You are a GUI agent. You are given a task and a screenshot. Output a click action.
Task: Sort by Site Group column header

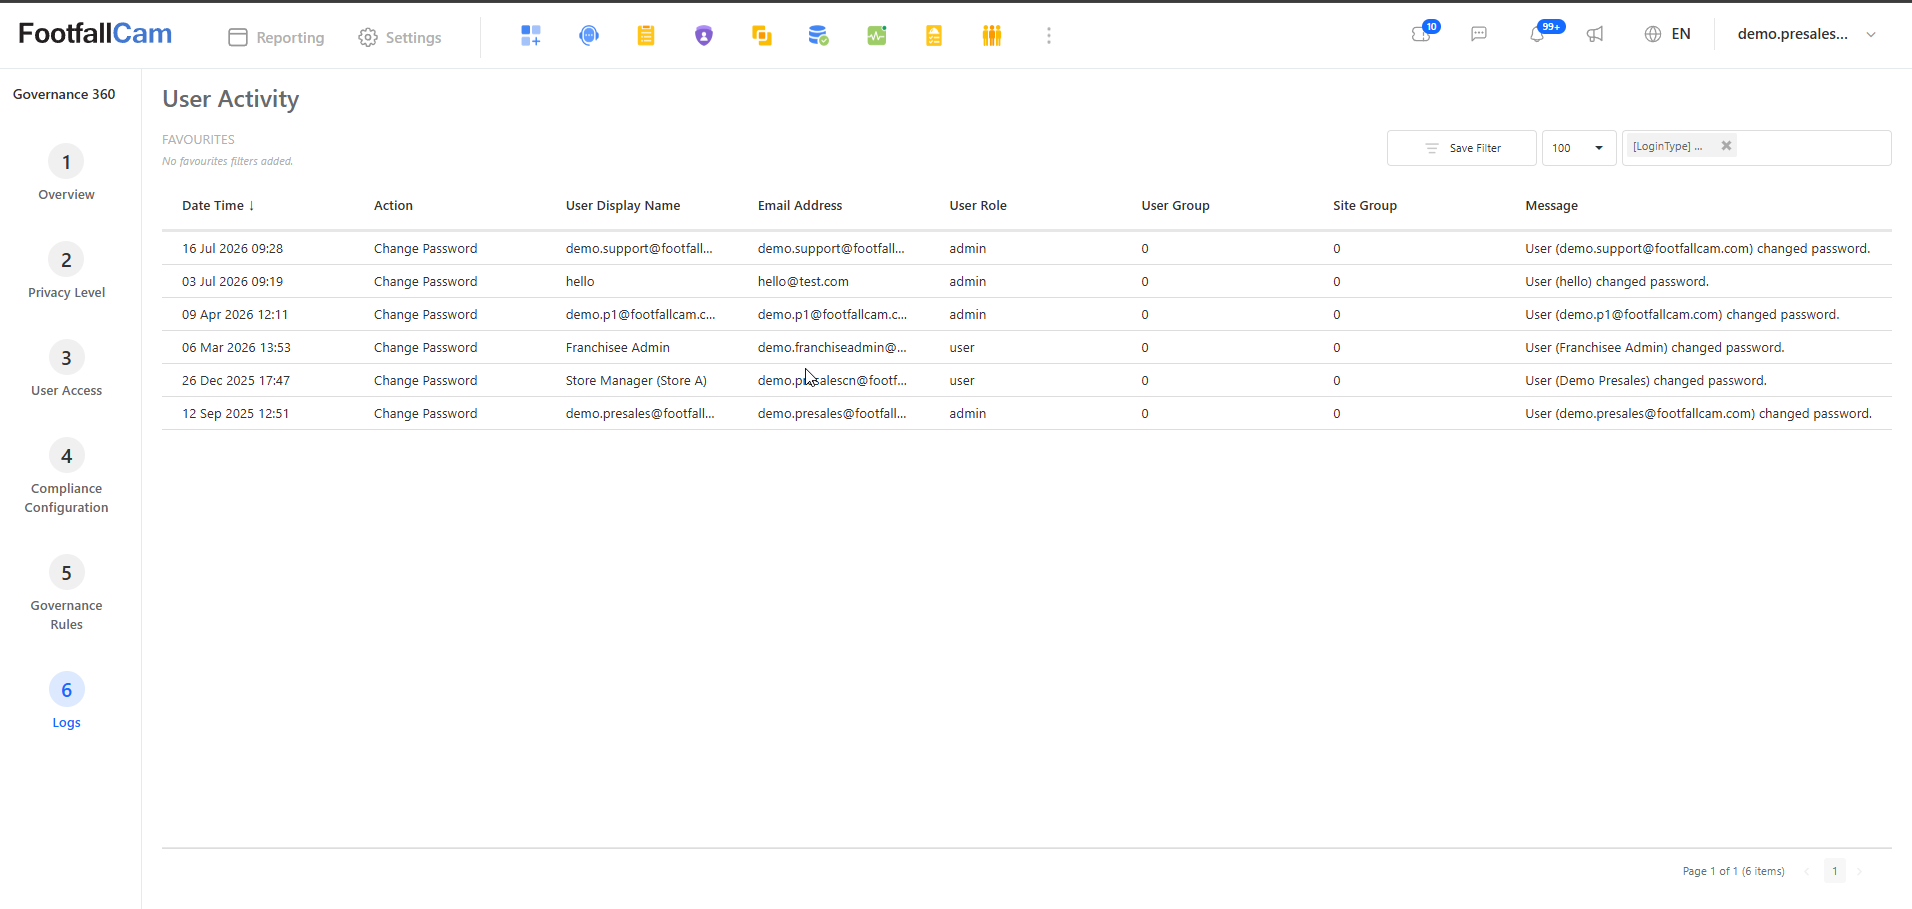(x=1365, y=206)
